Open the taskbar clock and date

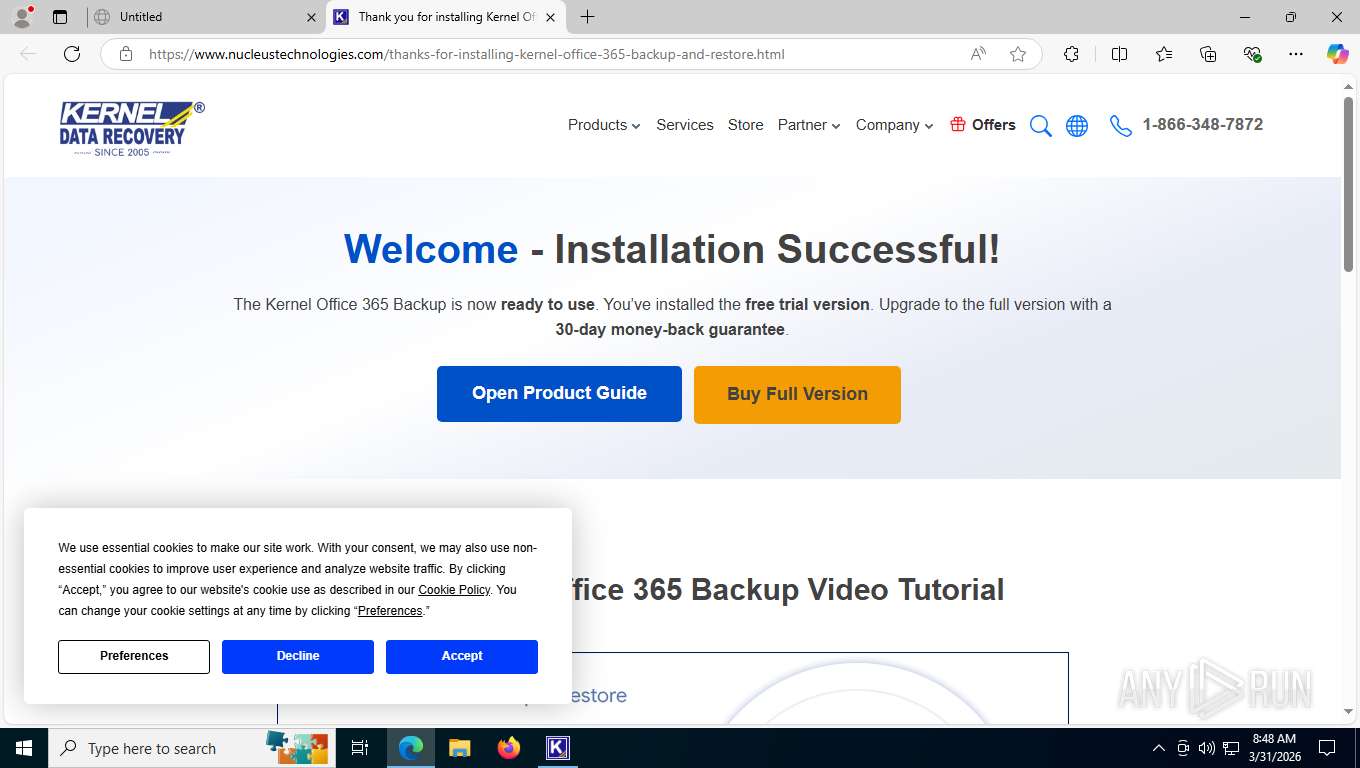pyautogui.click(x=1274, y=748)
